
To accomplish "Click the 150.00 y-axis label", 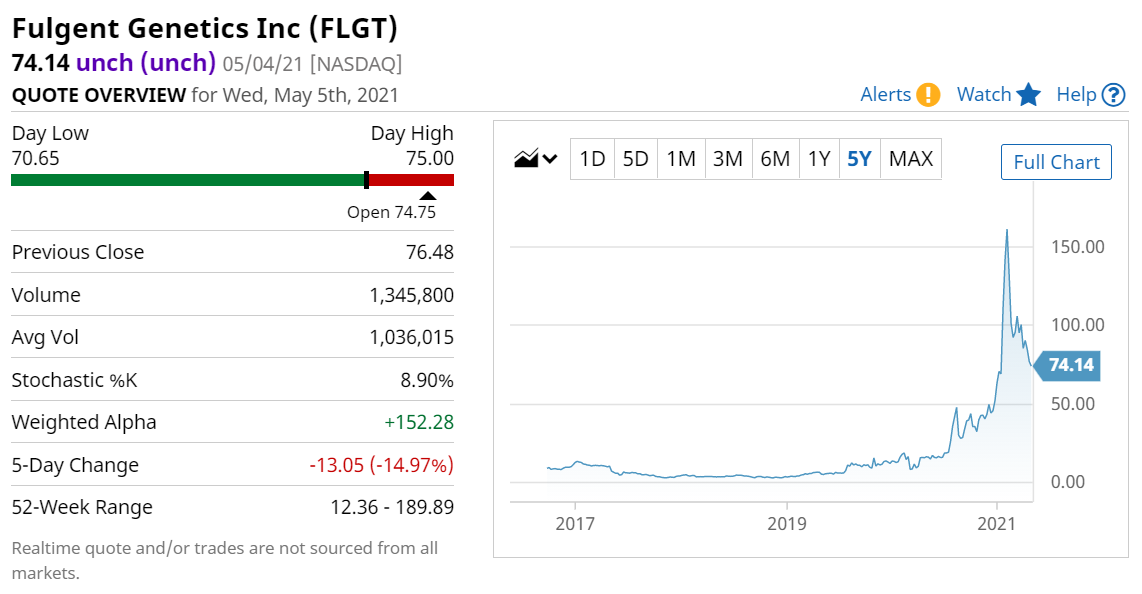I will tap(1077, 247).
